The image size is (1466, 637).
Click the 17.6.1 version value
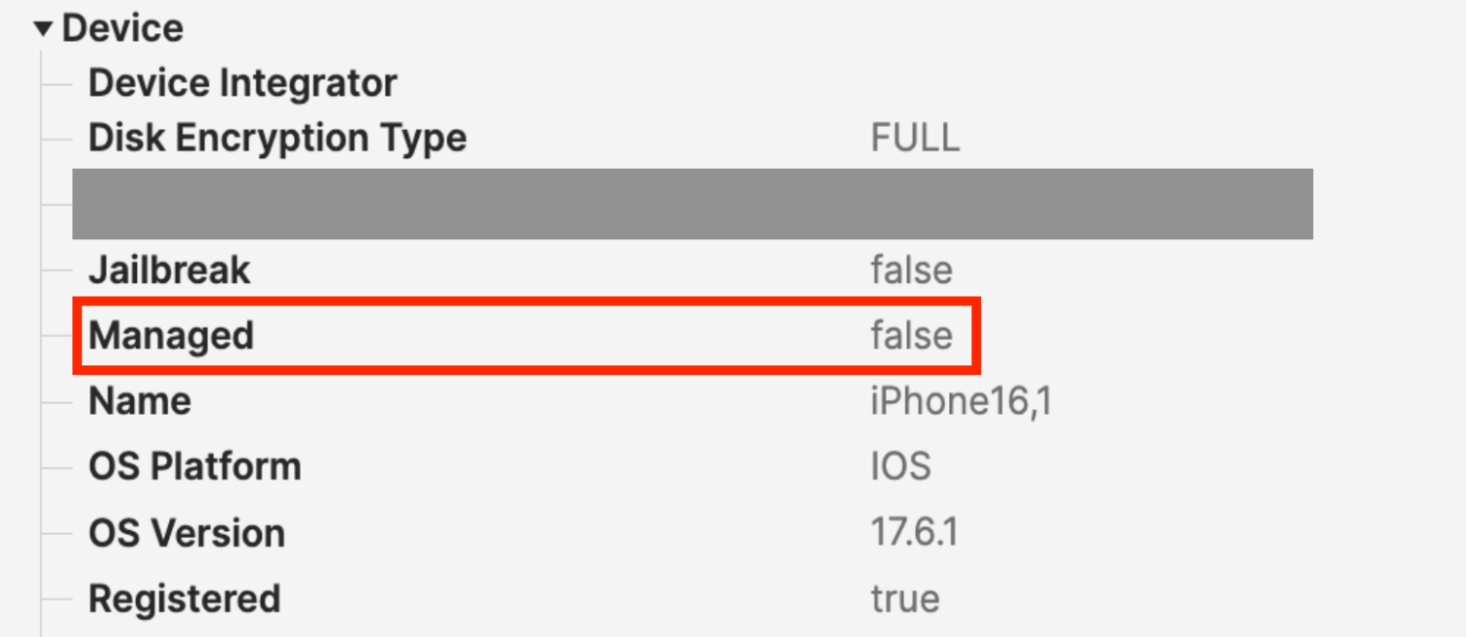tap(914, 533)
